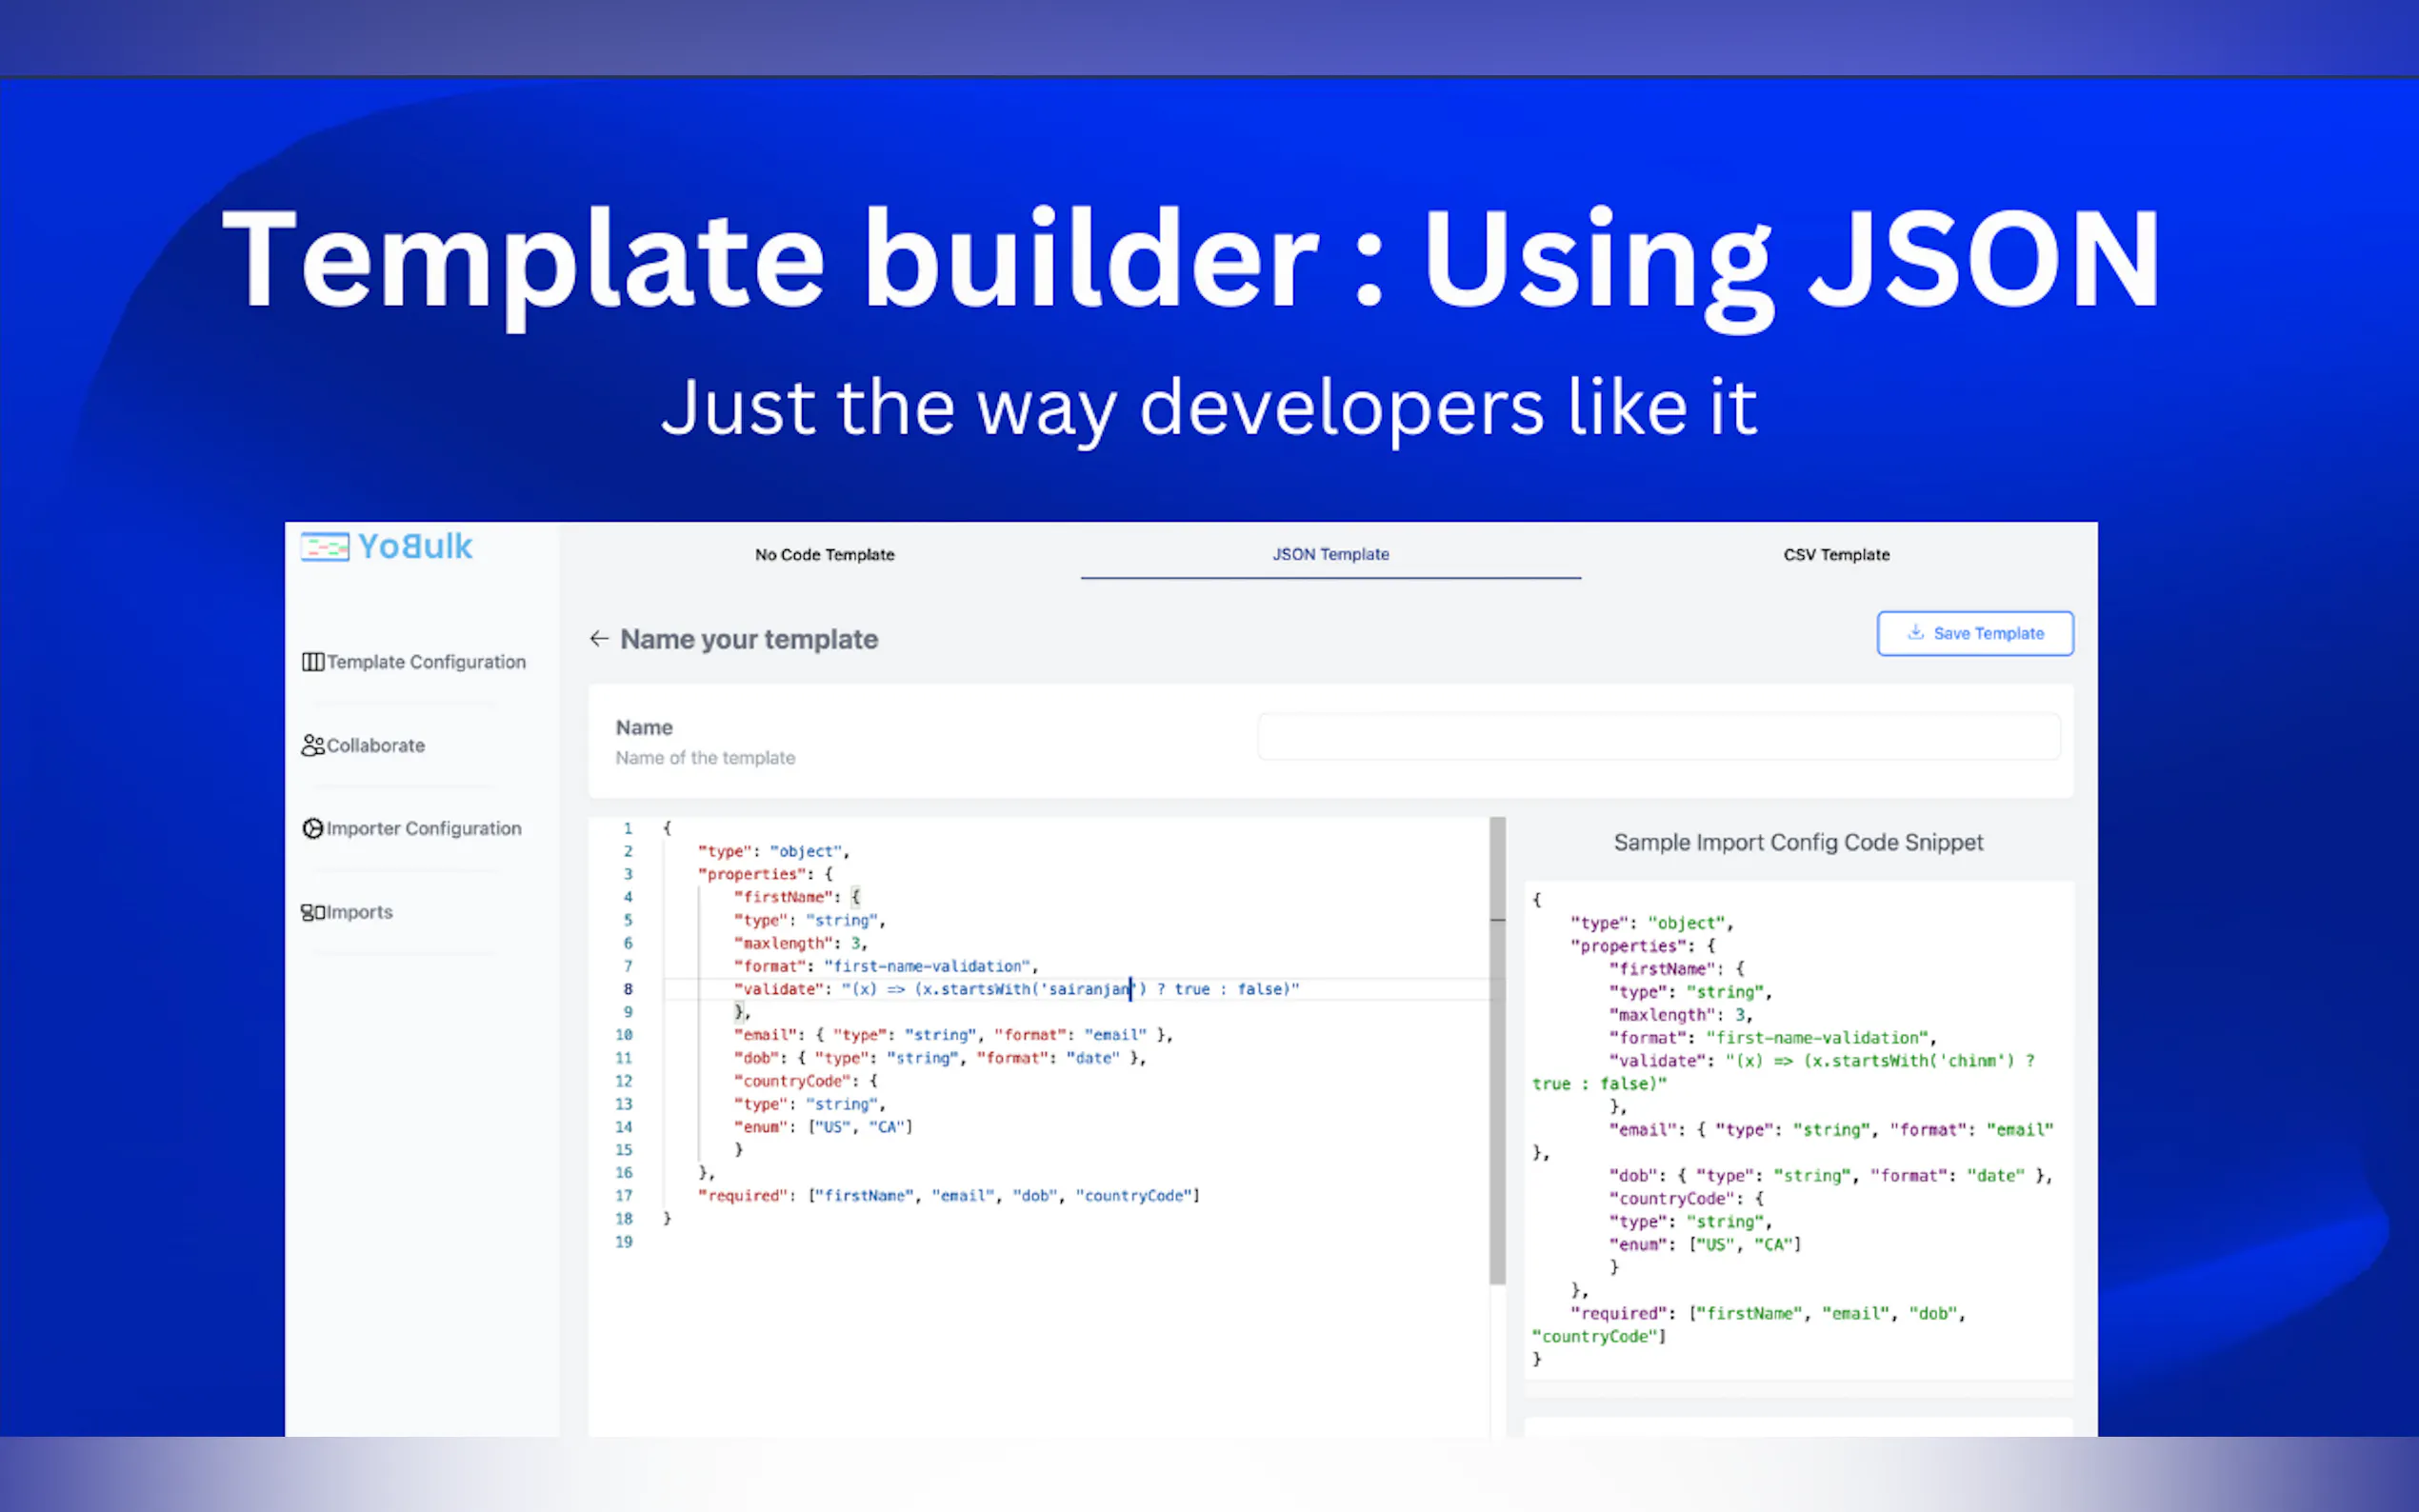This screenshot has height=1512, width=2419.
Task: Click the Template Configuration columns icon
Action: pyautogui.click(x=313, y=662)
